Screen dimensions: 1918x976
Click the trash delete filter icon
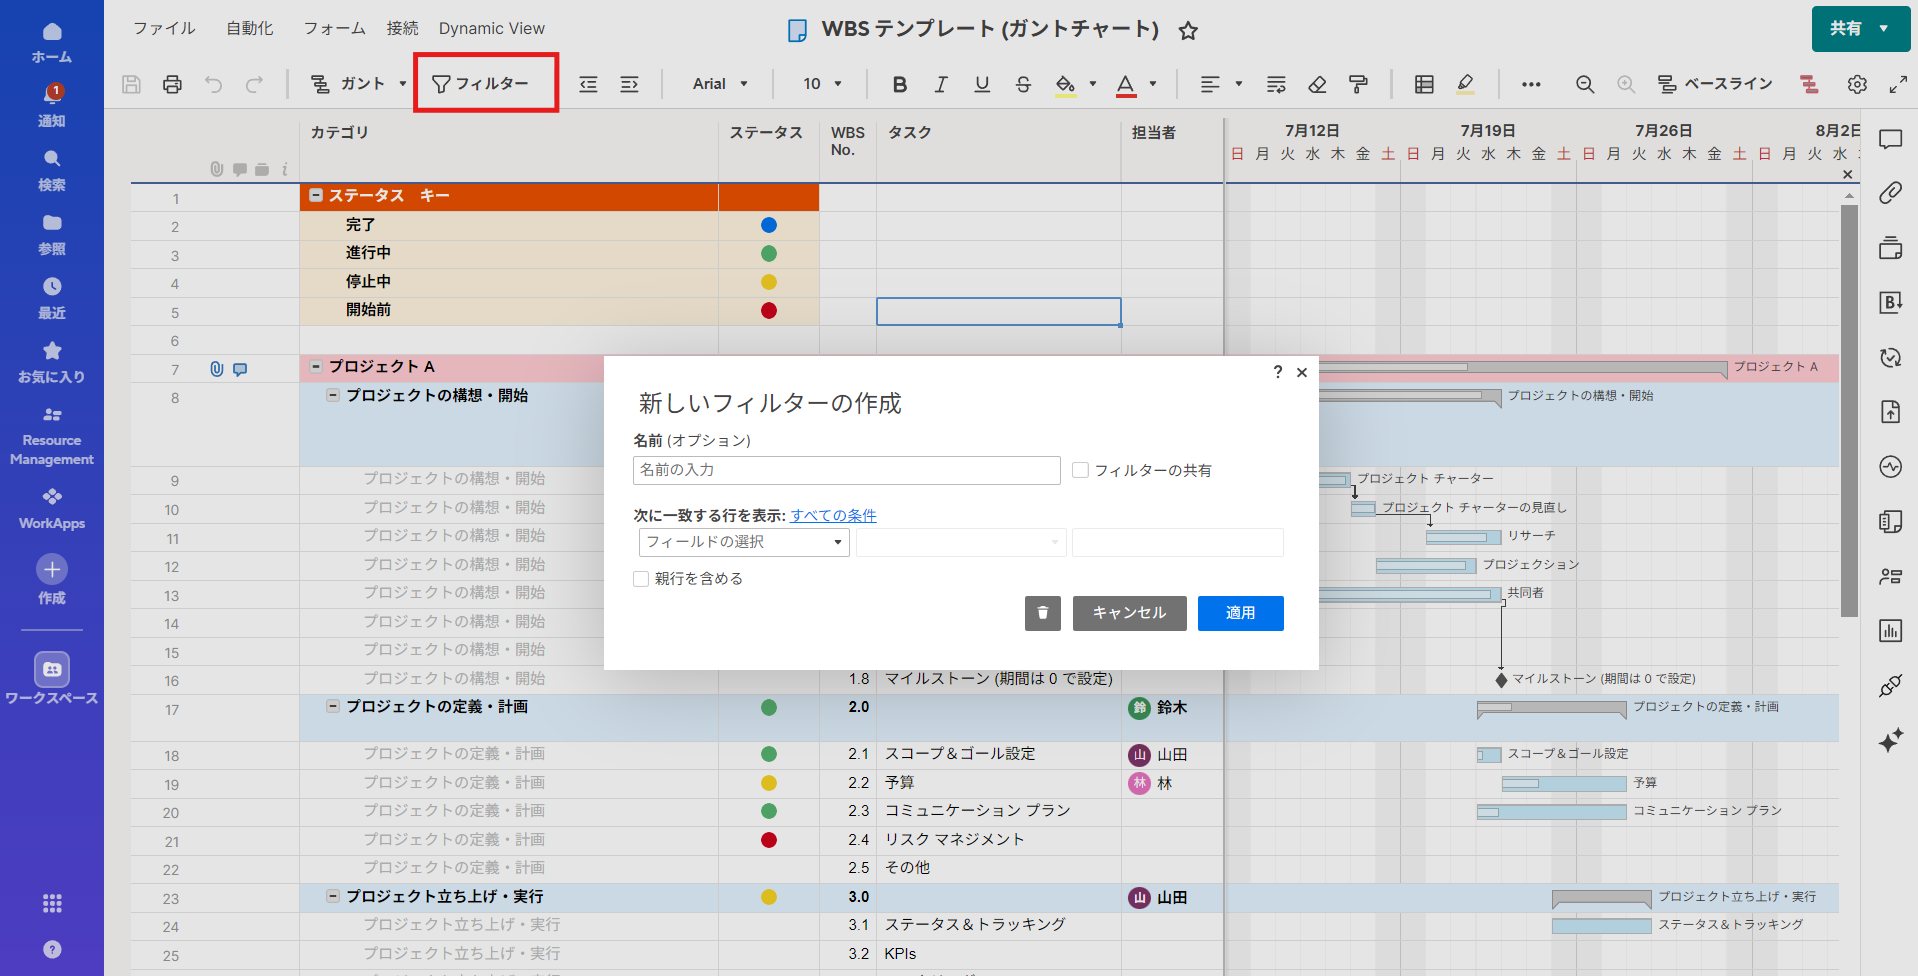tap(1042, 613)
